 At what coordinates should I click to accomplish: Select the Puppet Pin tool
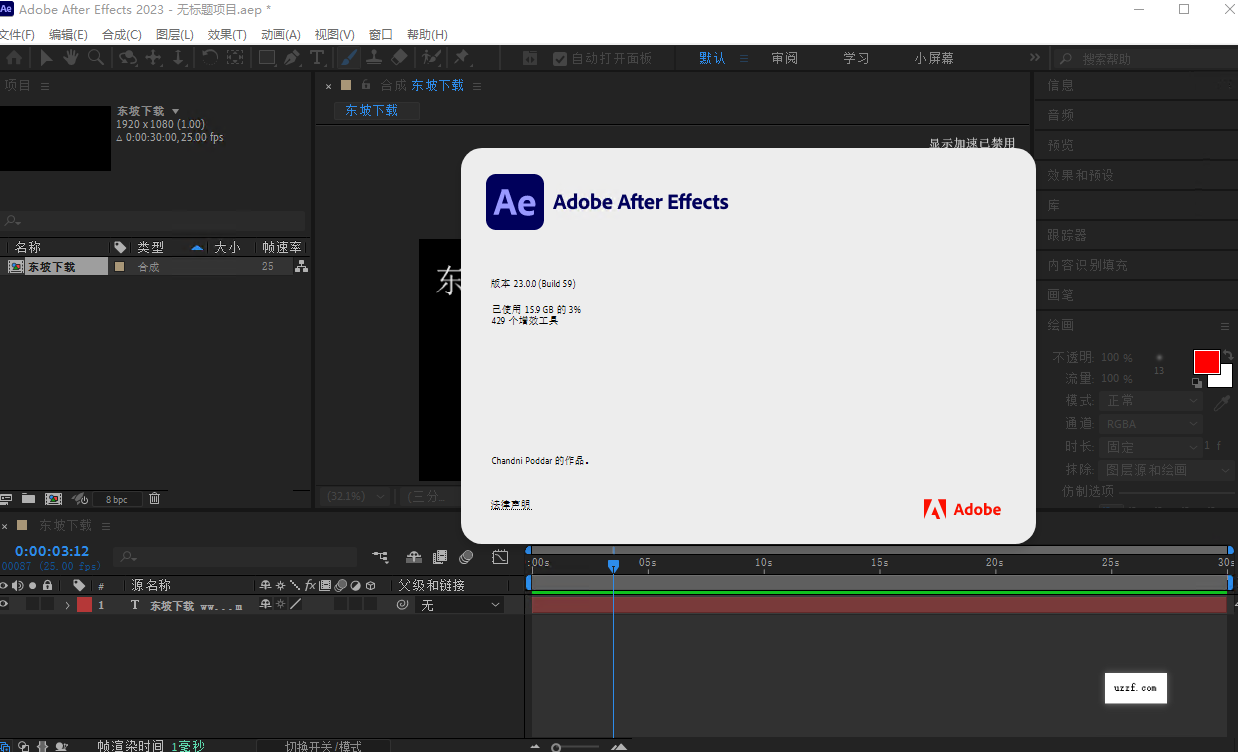pos(462,57)
